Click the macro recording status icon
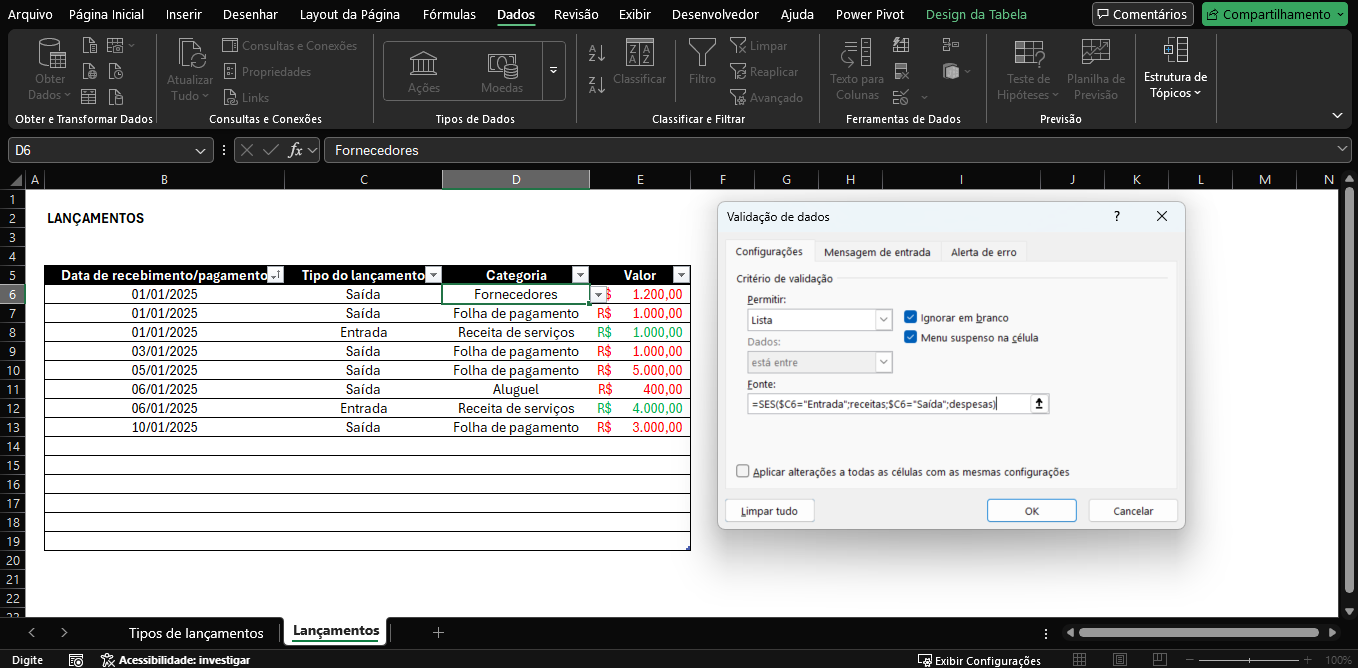This screenshot has width=1358, height=668. click(76, 660)
